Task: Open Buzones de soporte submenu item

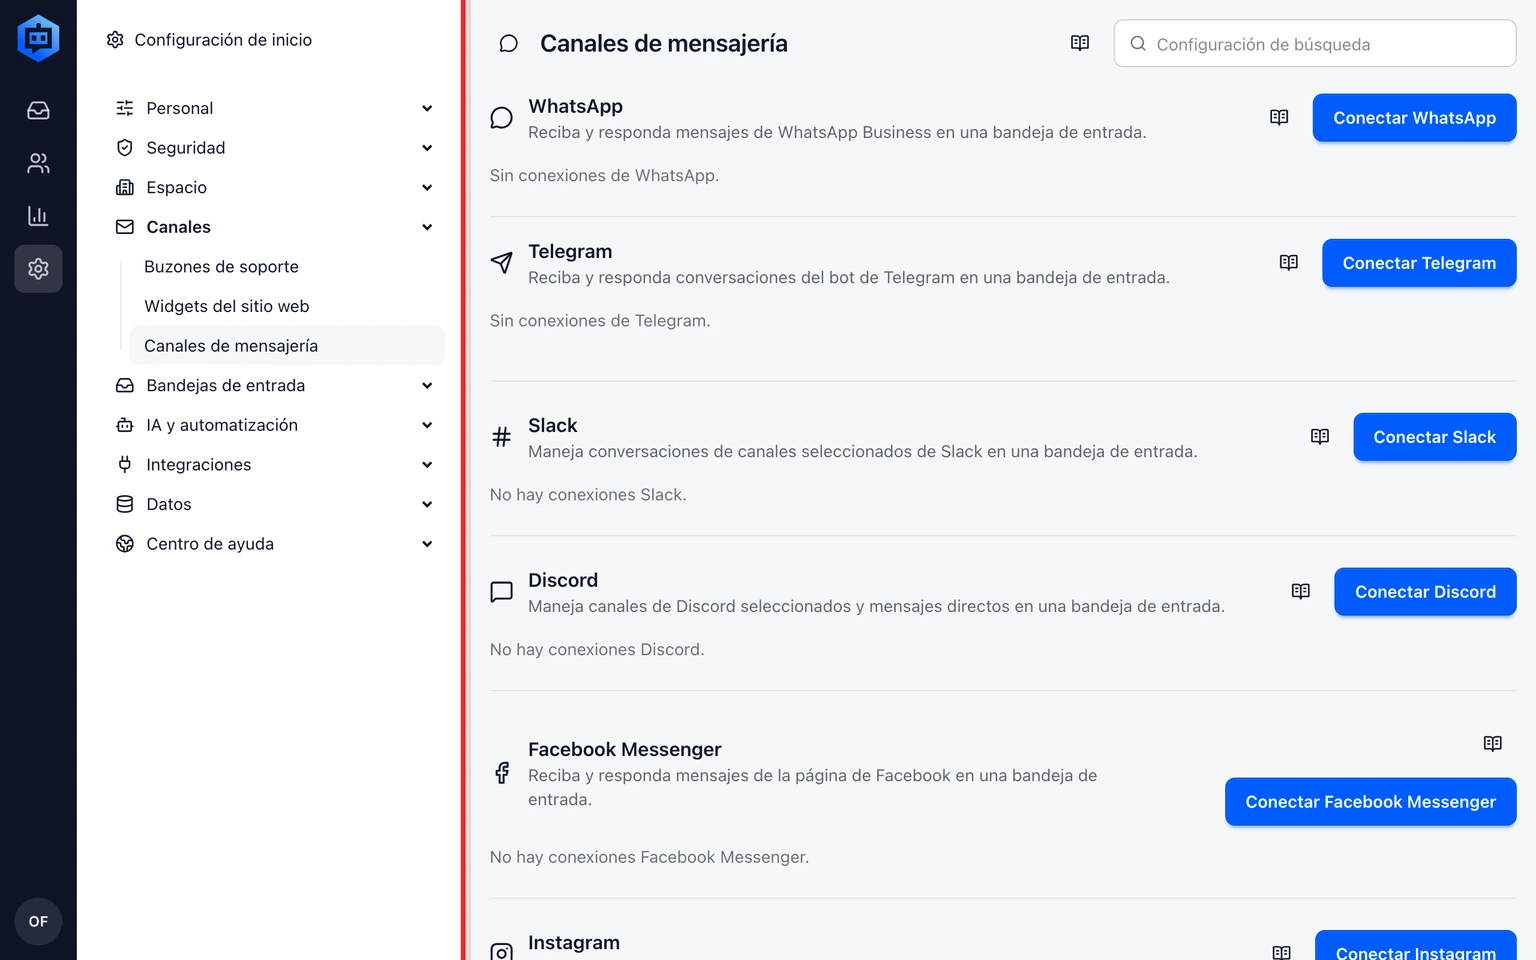Action: [x=287, y=267]
